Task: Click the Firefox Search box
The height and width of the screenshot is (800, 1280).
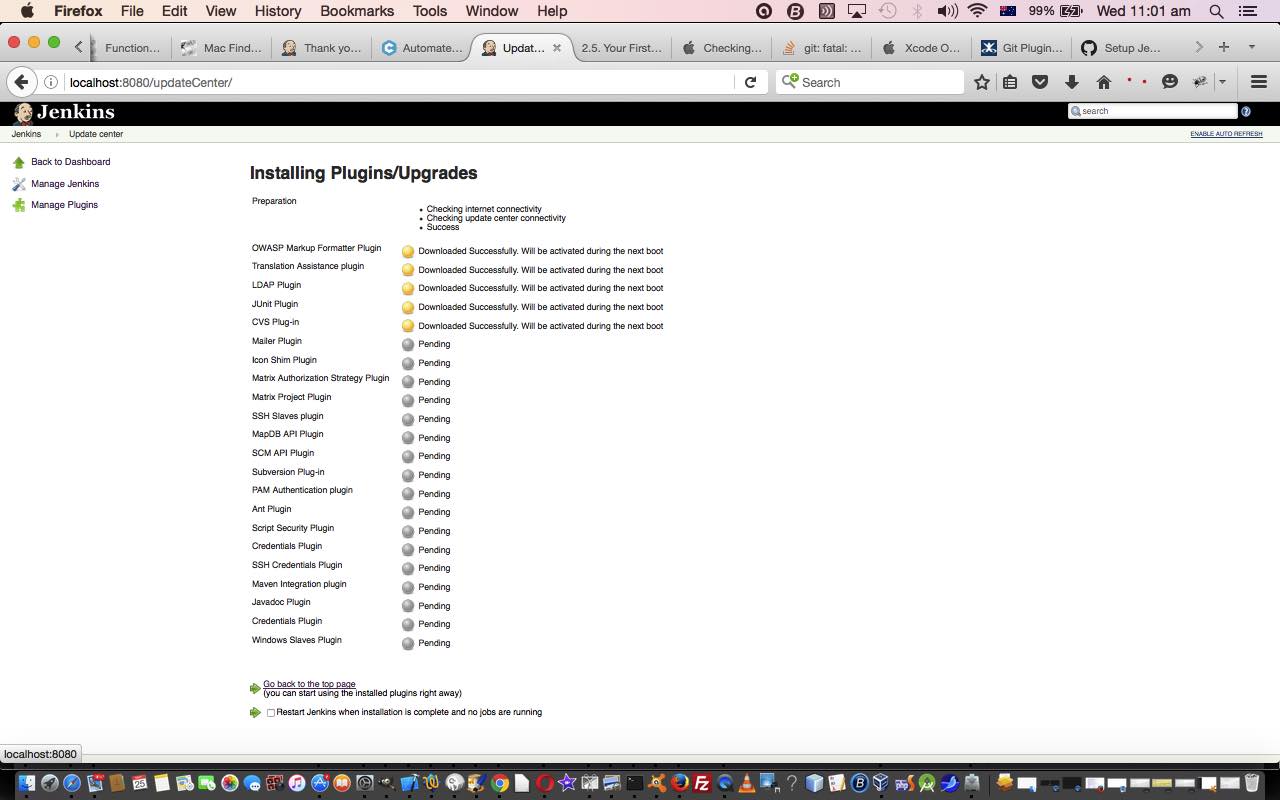Action: coord(870,82)
